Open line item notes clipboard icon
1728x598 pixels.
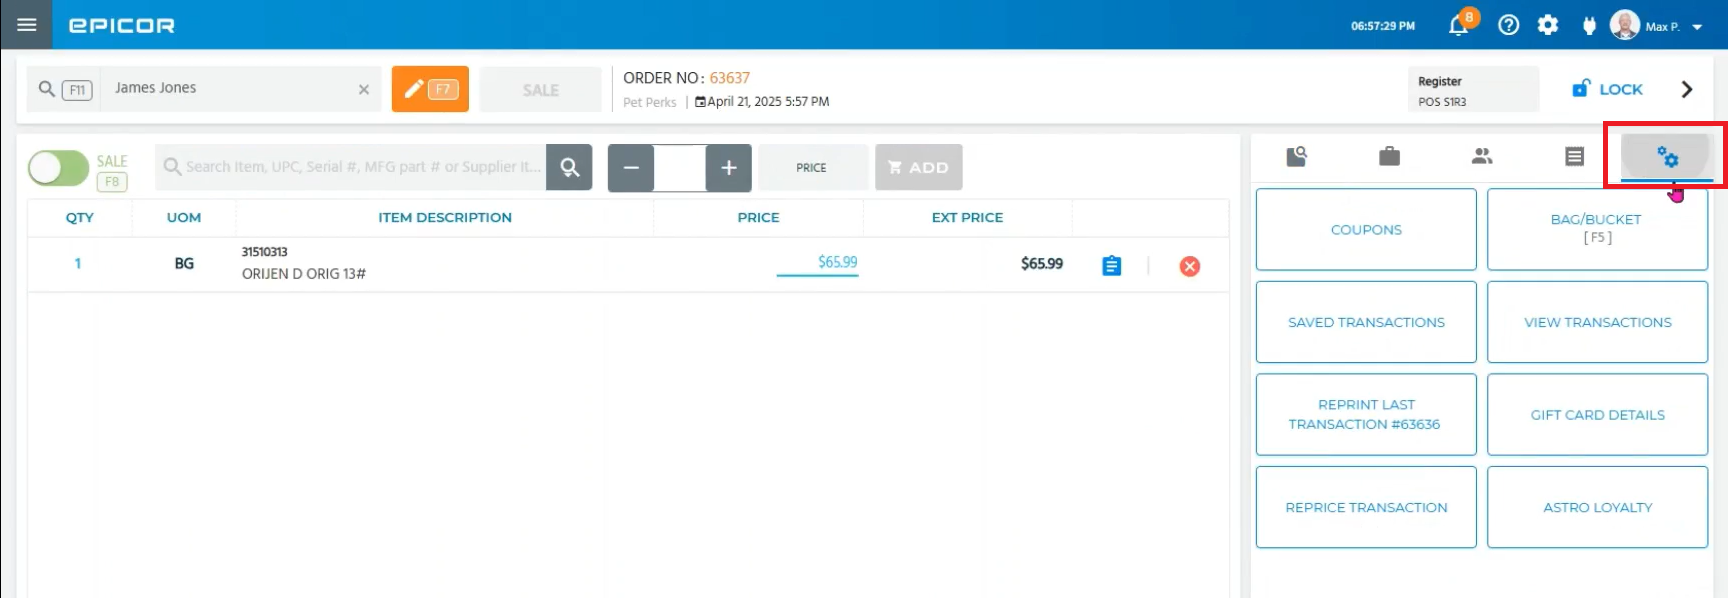(1111, 266)
